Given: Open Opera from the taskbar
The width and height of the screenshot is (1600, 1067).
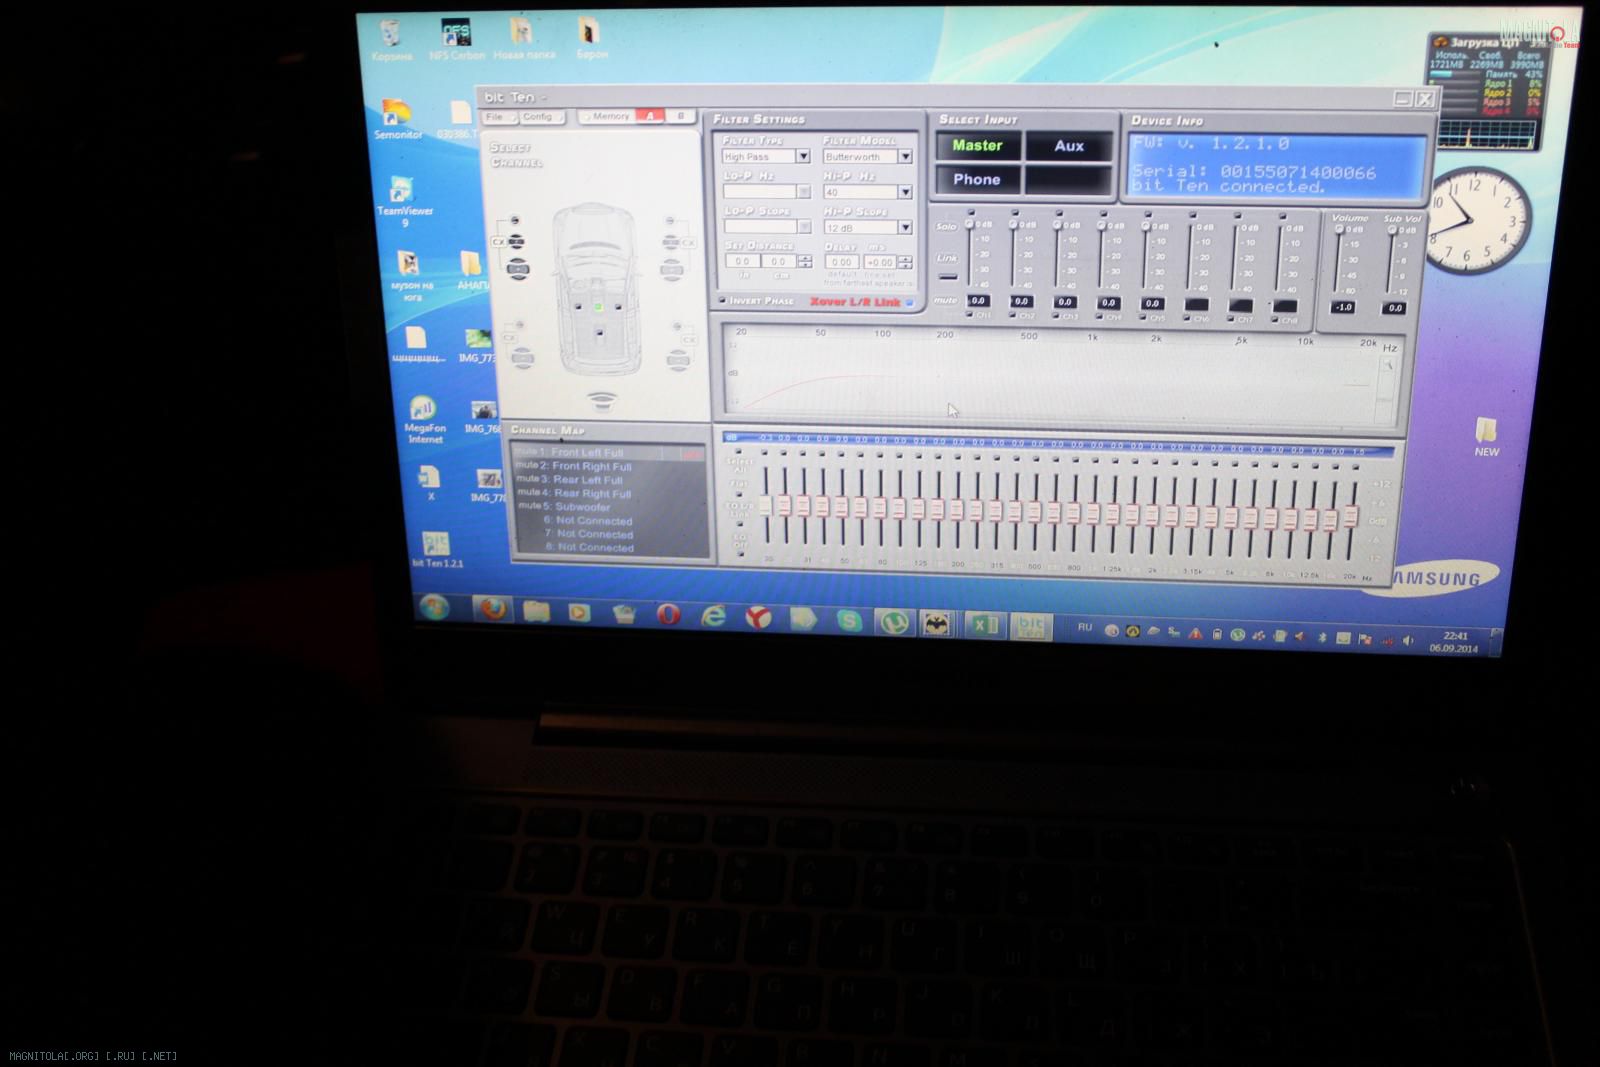Looking at the screenshot, I should pos(668,615).
